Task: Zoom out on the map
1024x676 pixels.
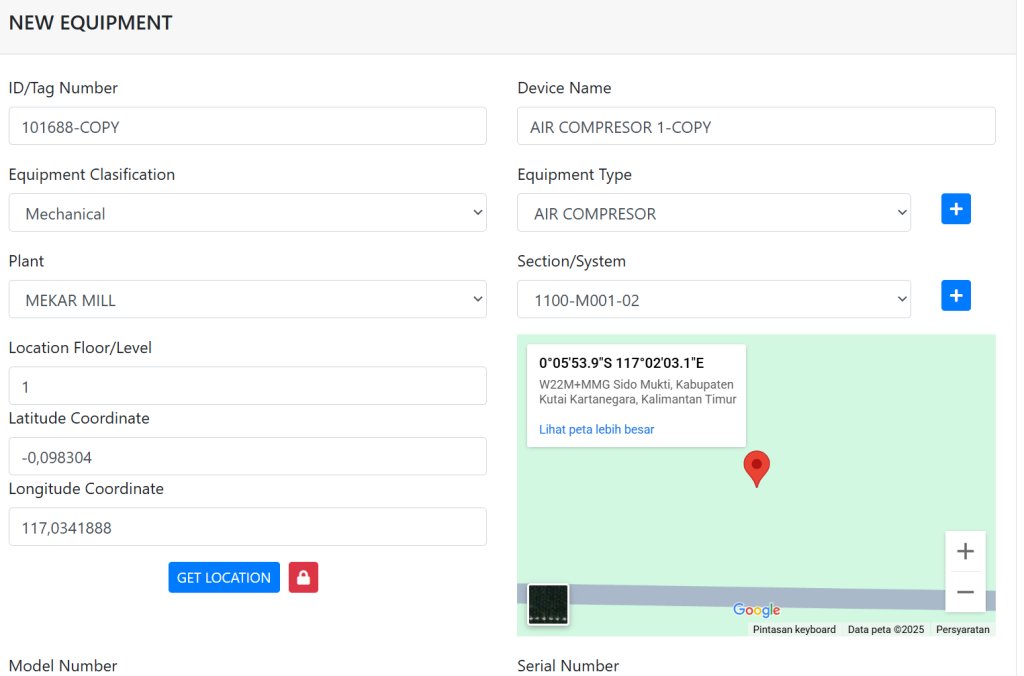Action: (965, 592)
